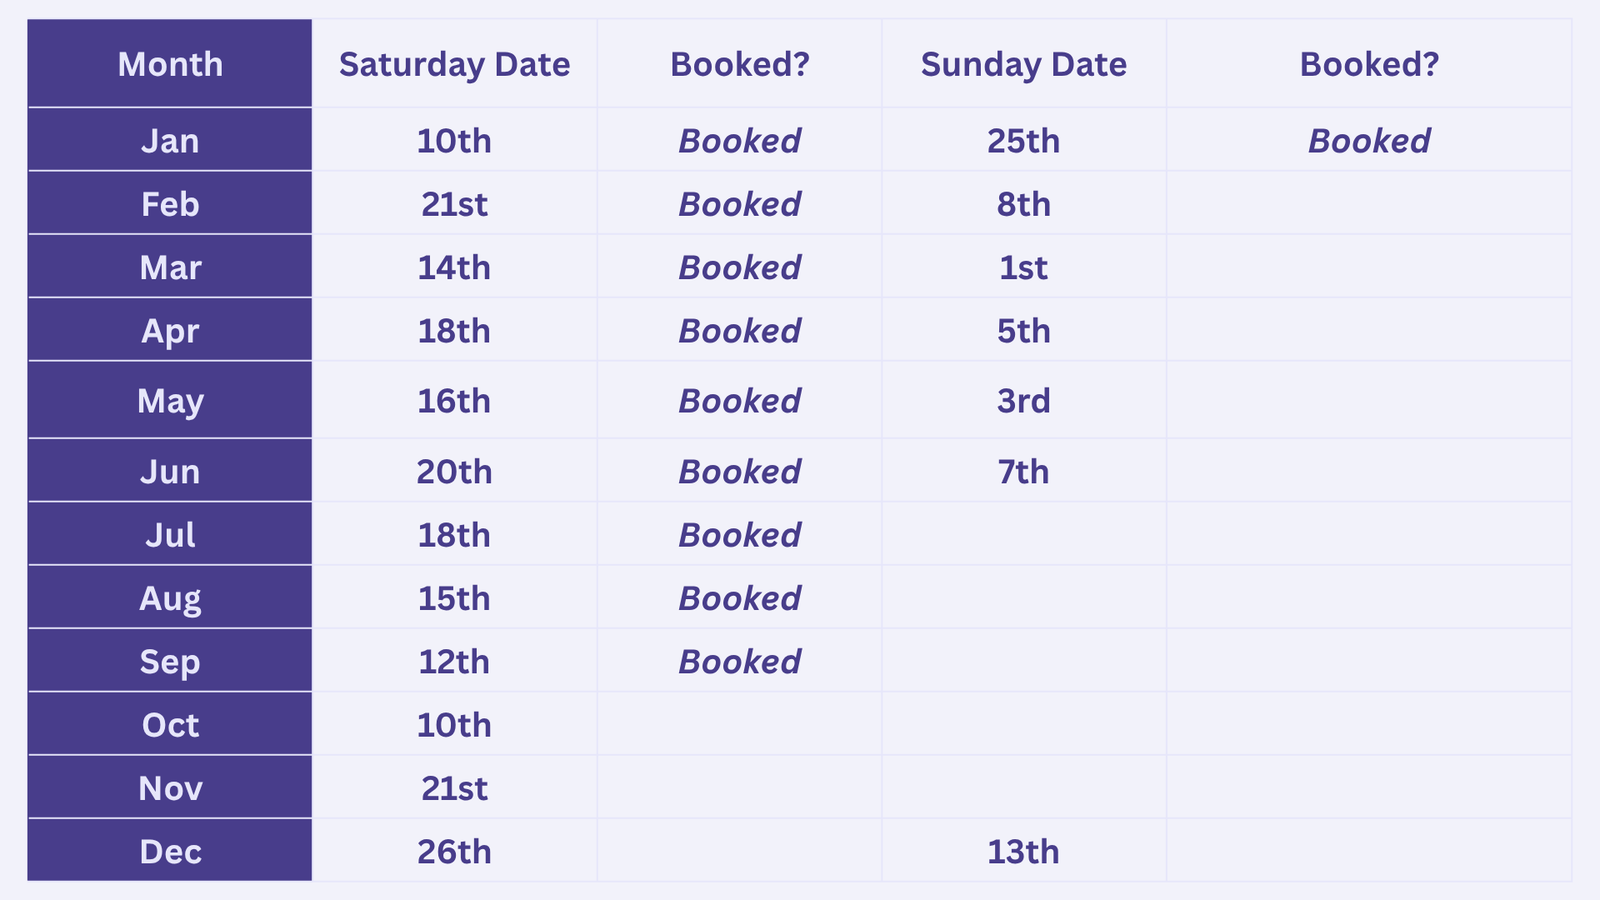Select the Jan month cell
Viewport: 1600px width, 900px height.
pyautogui.click(x=170, y=141)
